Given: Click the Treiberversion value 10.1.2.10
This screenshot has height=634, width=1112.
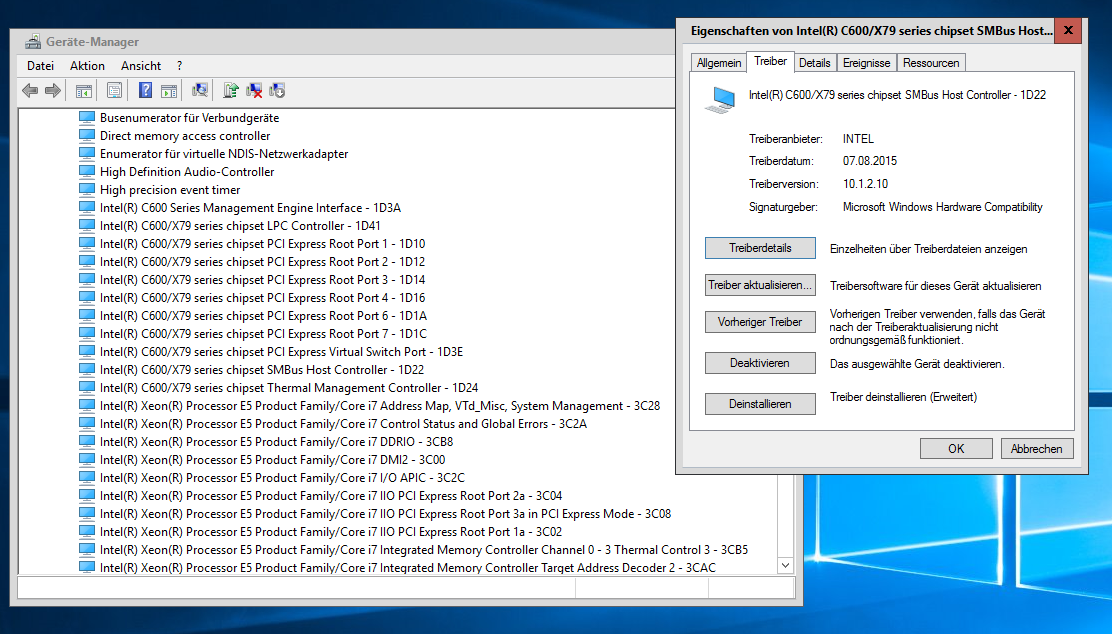Looking at the screenshot, I should click(x=865, y=184).
